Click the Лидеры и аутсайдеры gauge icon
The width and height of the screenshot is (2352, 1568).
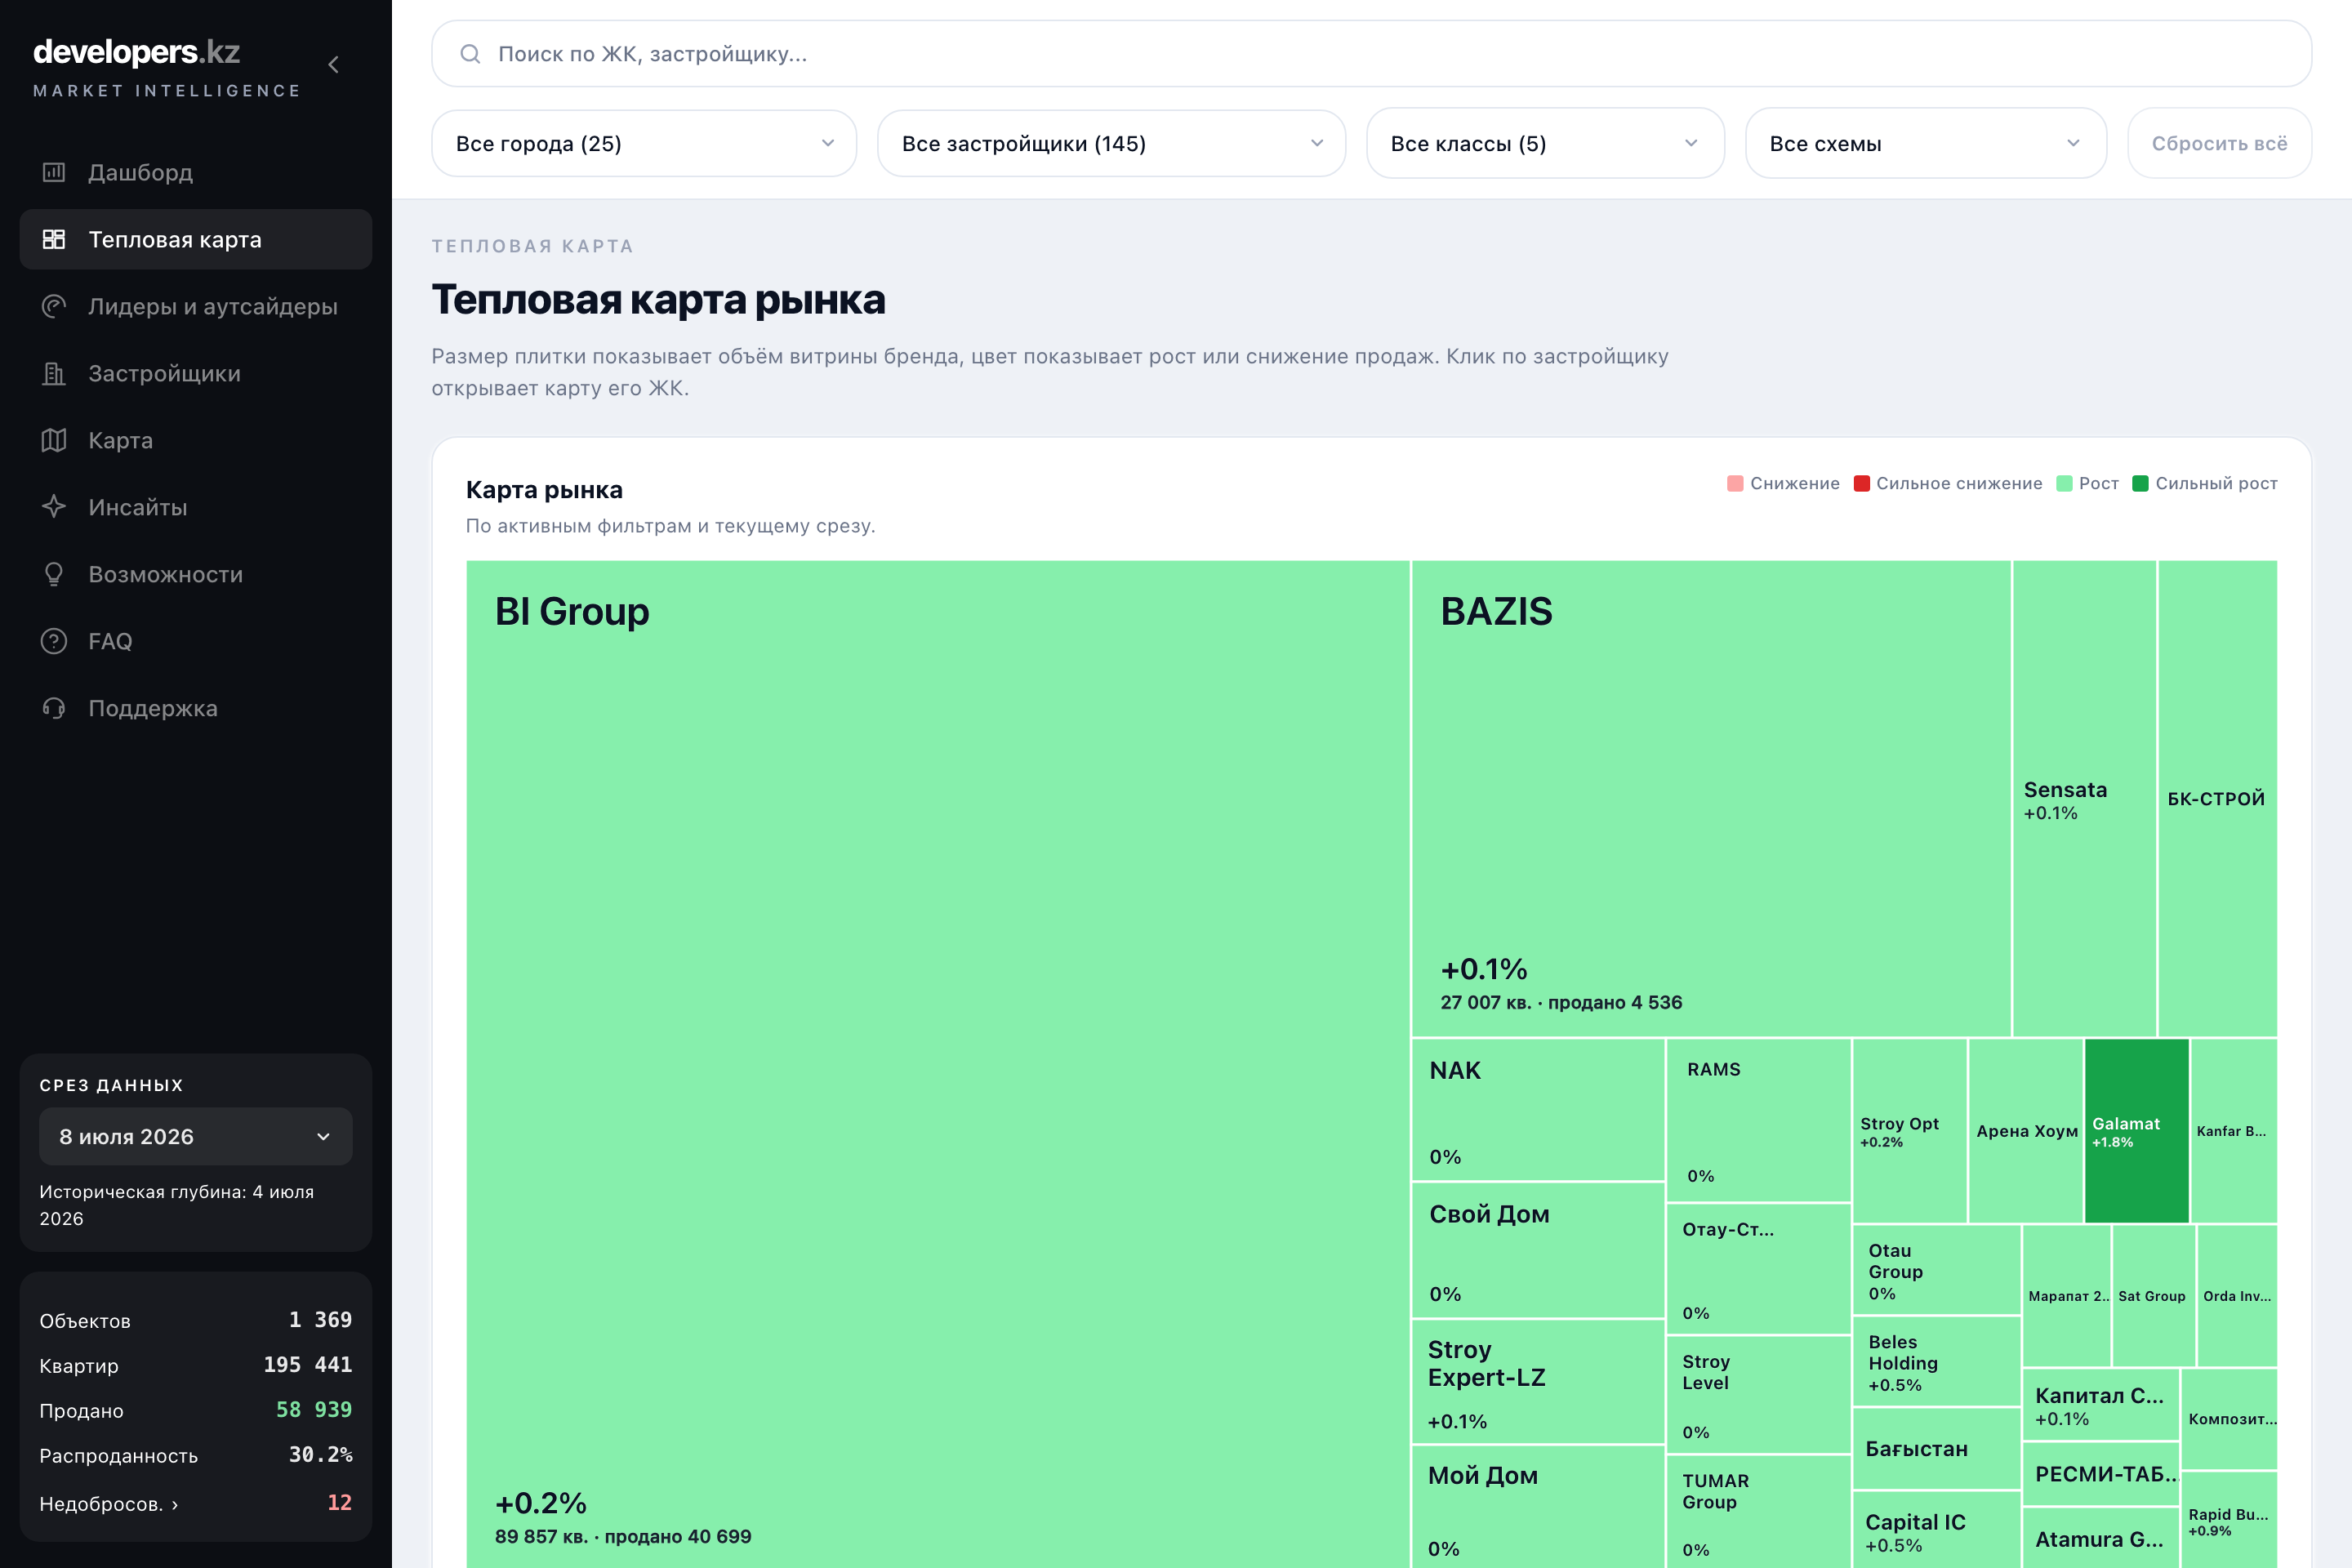[x=54, y=306]
